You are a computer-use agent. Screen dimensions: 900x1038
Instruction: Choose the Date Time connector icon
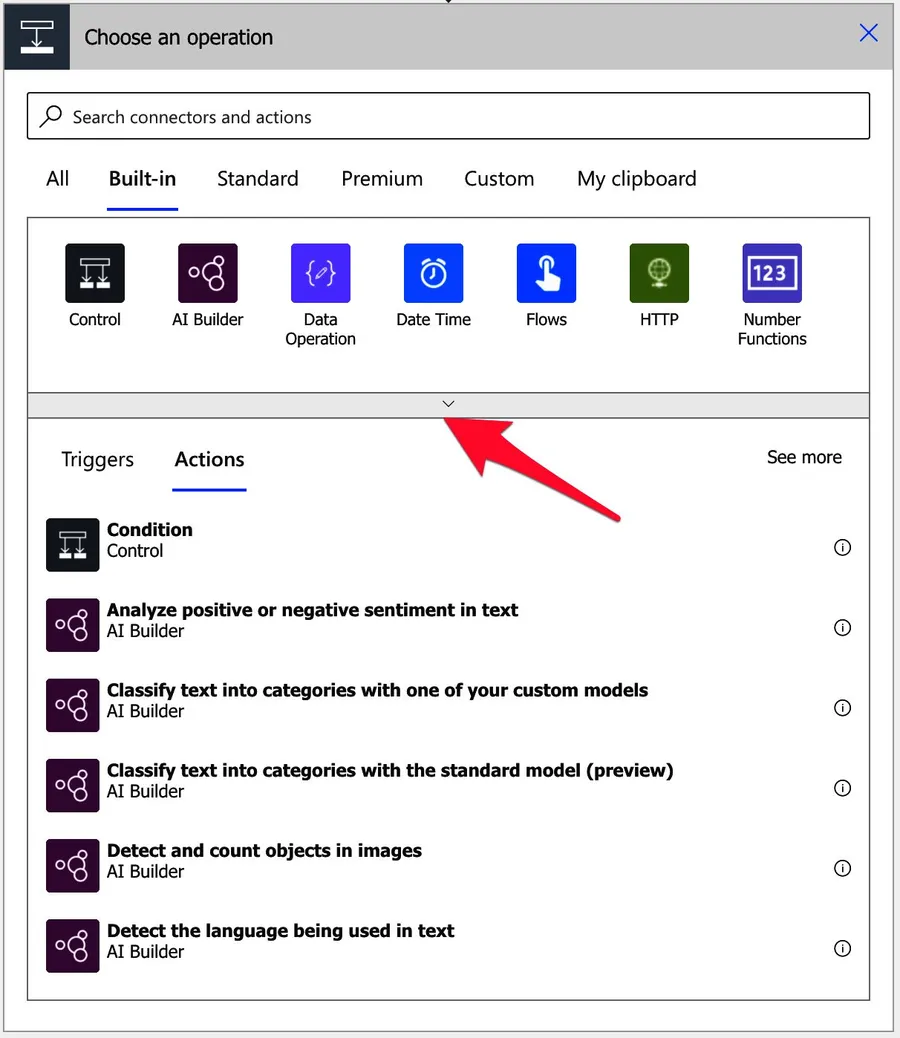coord(433,273)
